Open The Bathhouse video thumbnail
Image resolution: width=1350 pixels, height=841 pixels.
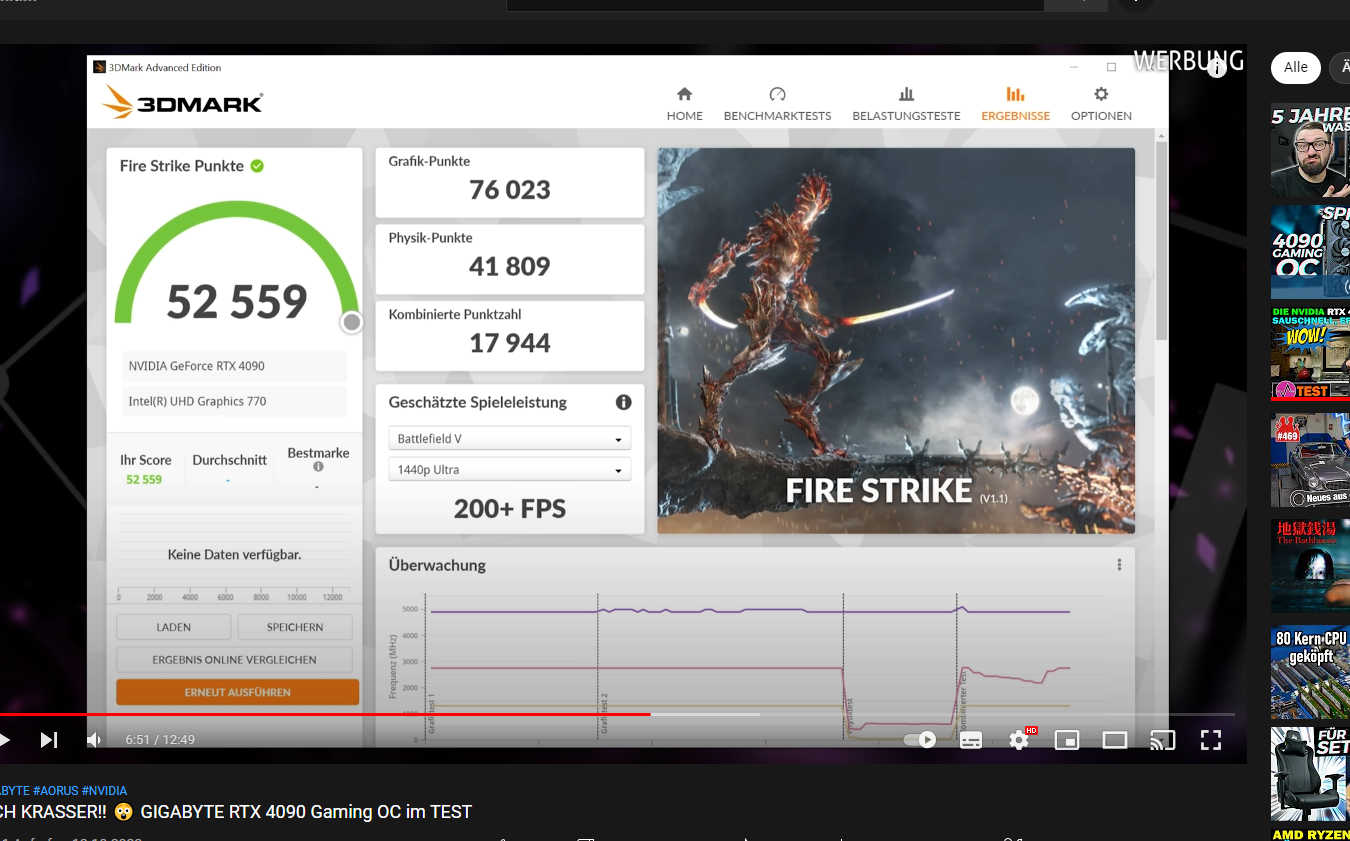pos(1310,566)
